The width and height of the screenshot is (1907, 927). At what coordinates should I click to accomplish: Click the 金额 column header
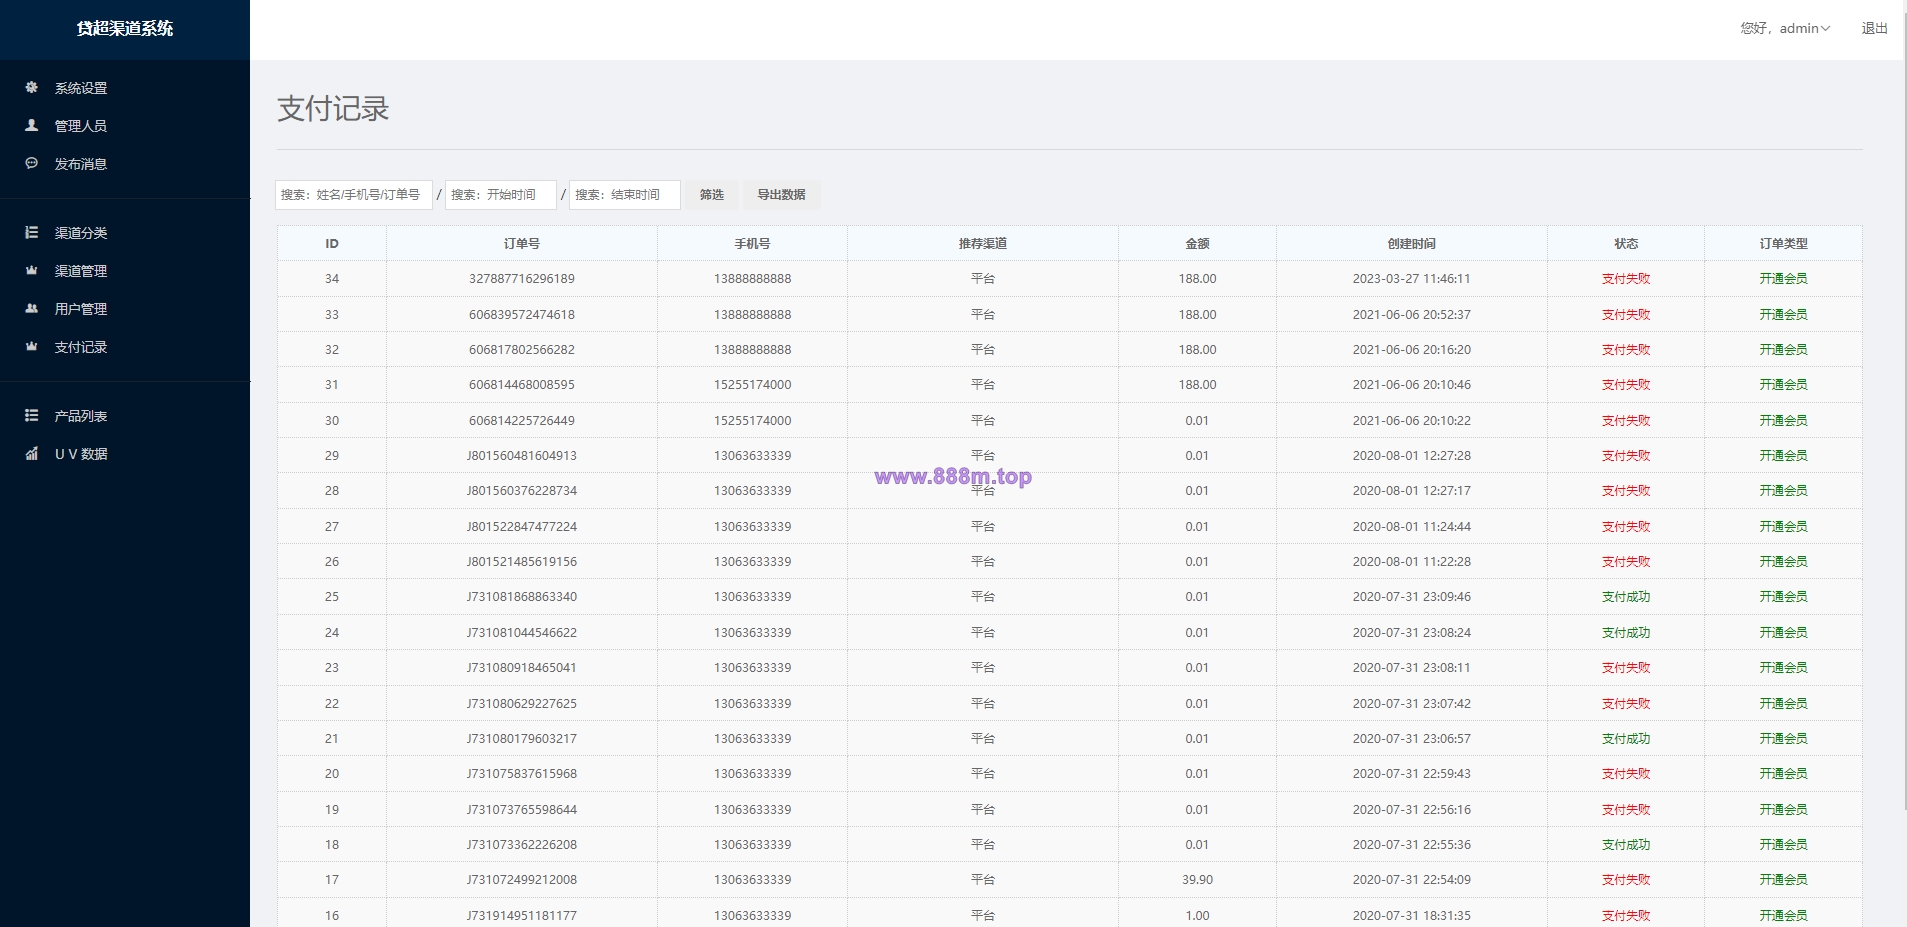point(1197,244)
